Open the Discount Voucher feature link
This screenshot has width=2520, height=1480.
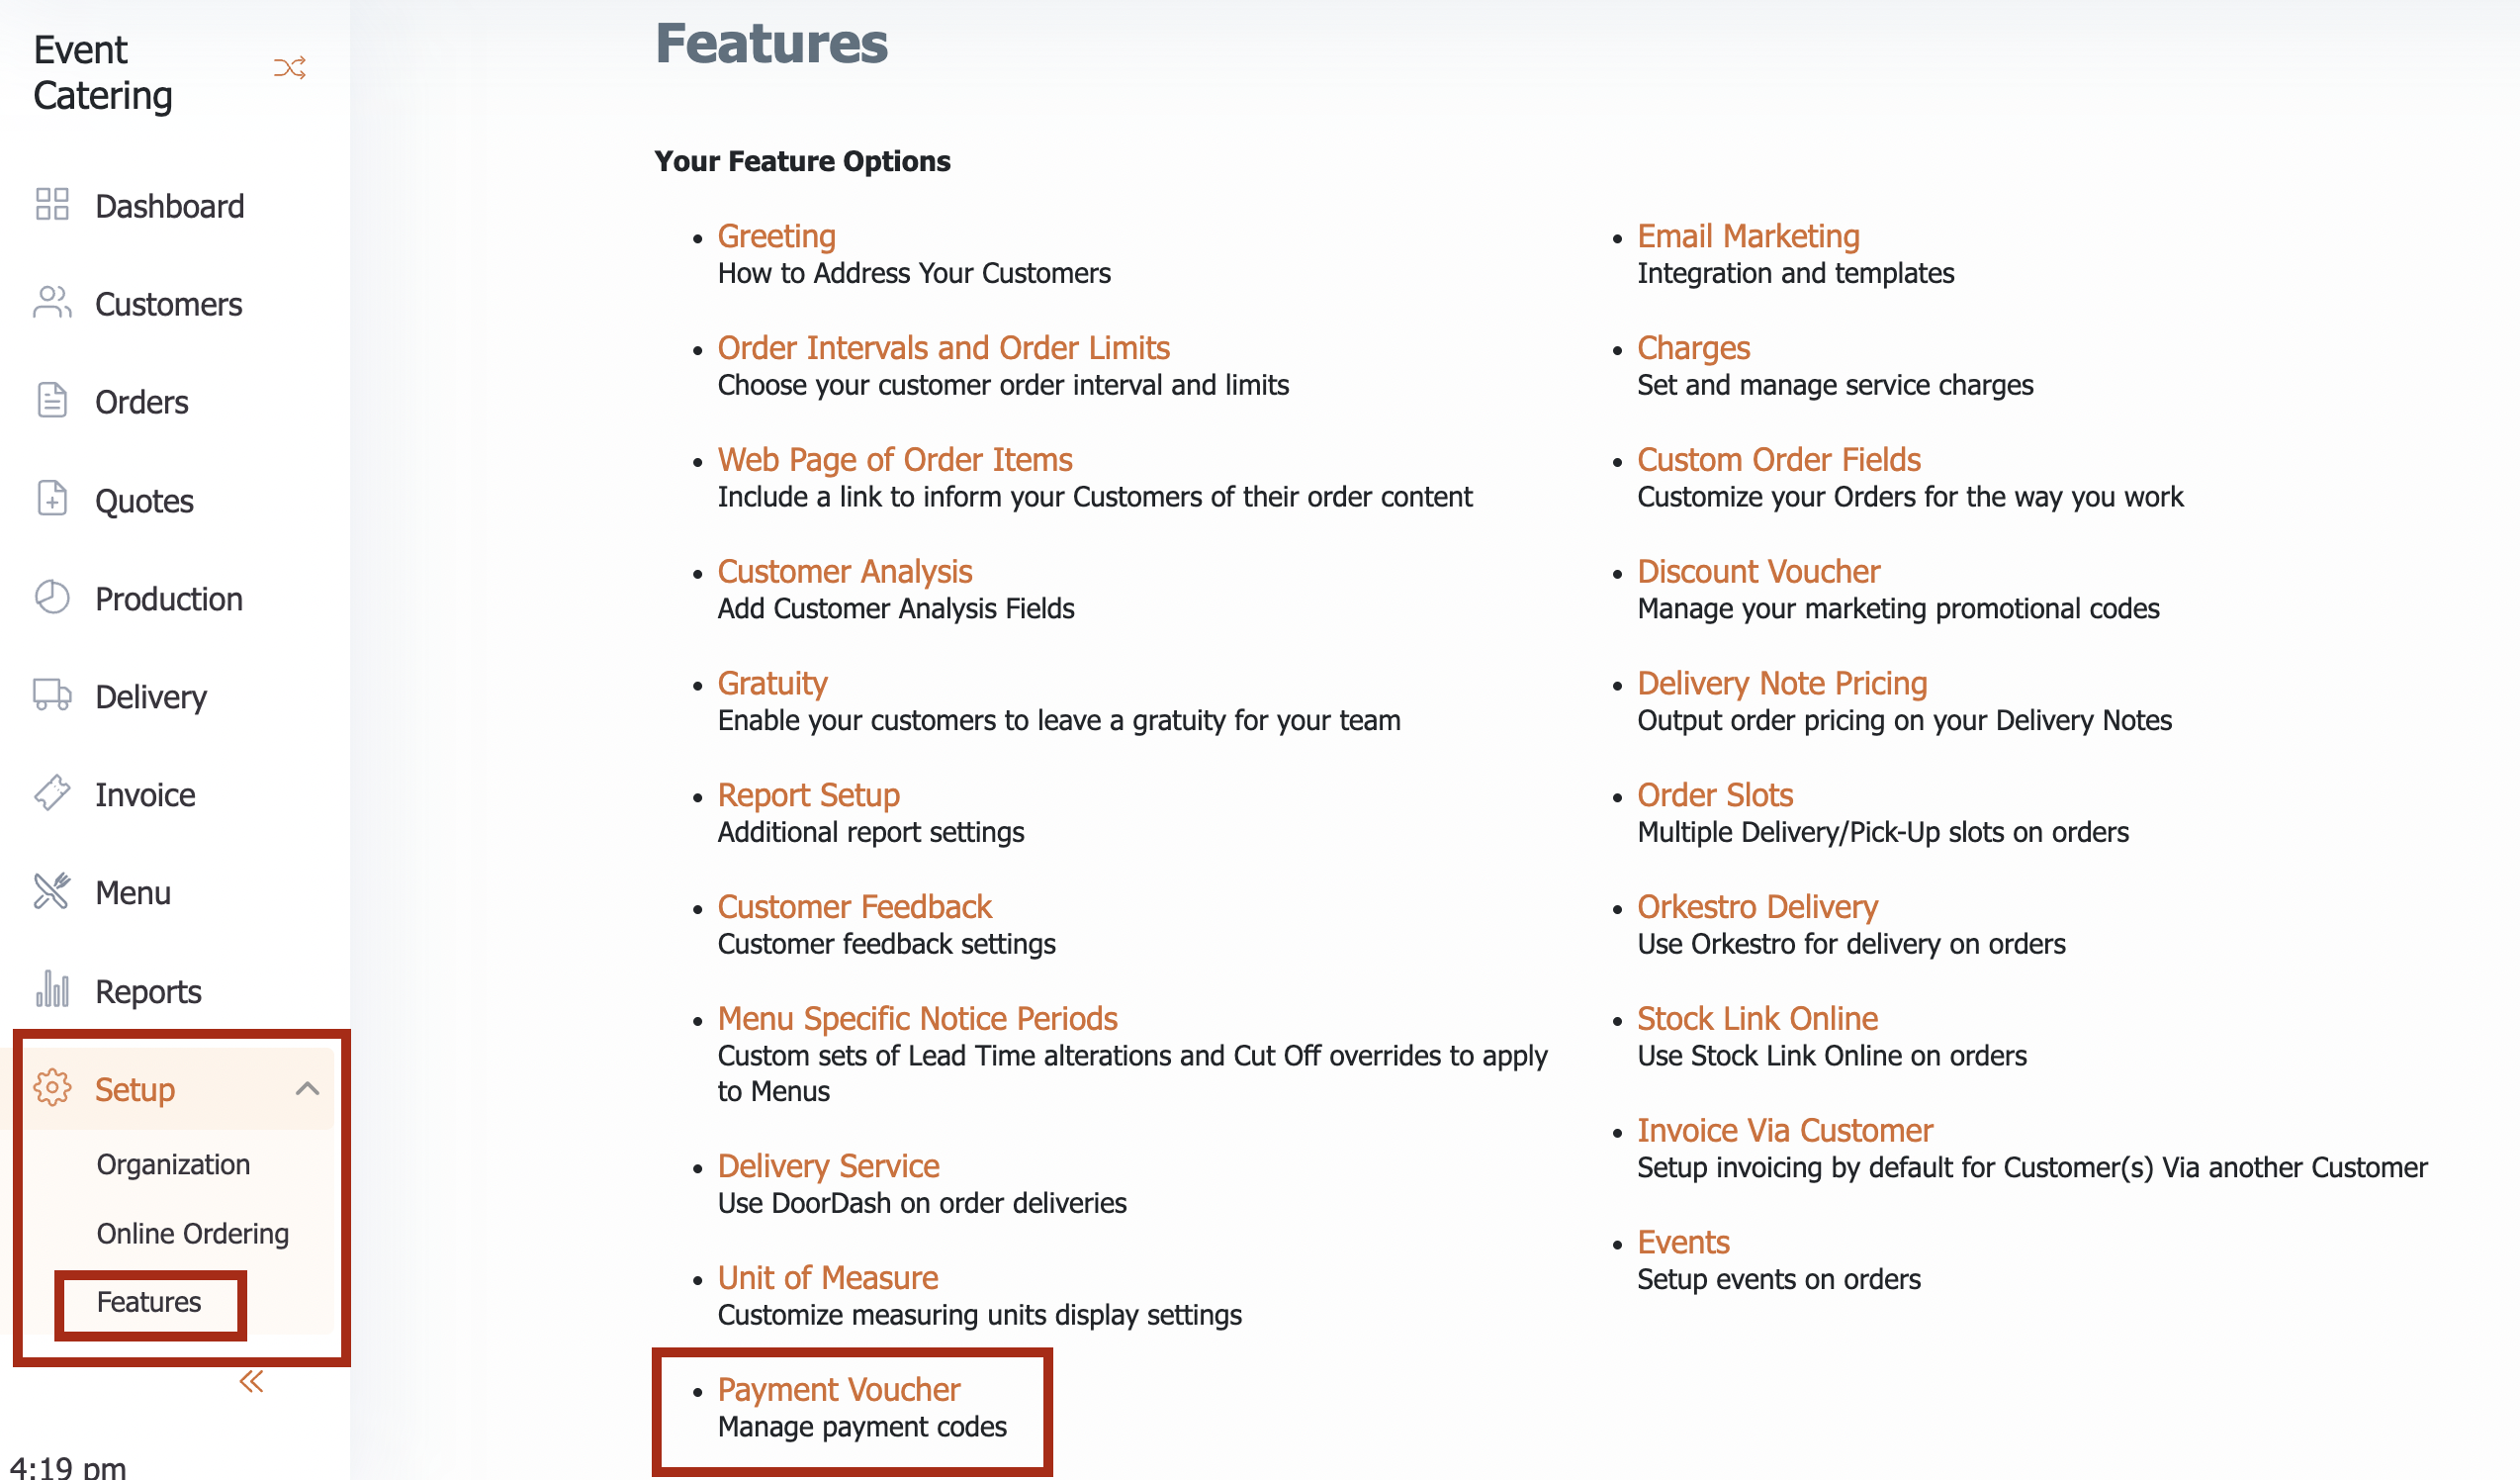pyautogui.click(x=1759, y=571)
